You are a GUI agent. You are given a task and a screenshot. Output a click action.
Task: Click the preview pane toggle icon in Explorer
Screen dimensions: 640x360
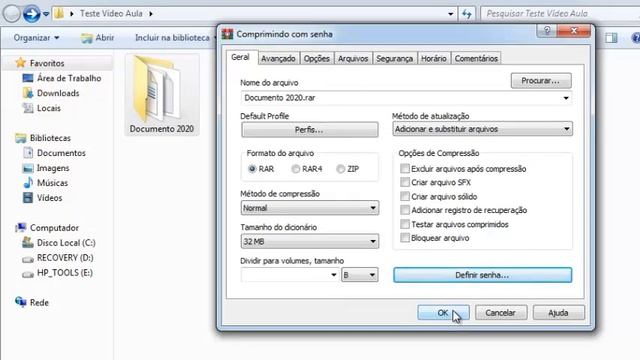611,38
